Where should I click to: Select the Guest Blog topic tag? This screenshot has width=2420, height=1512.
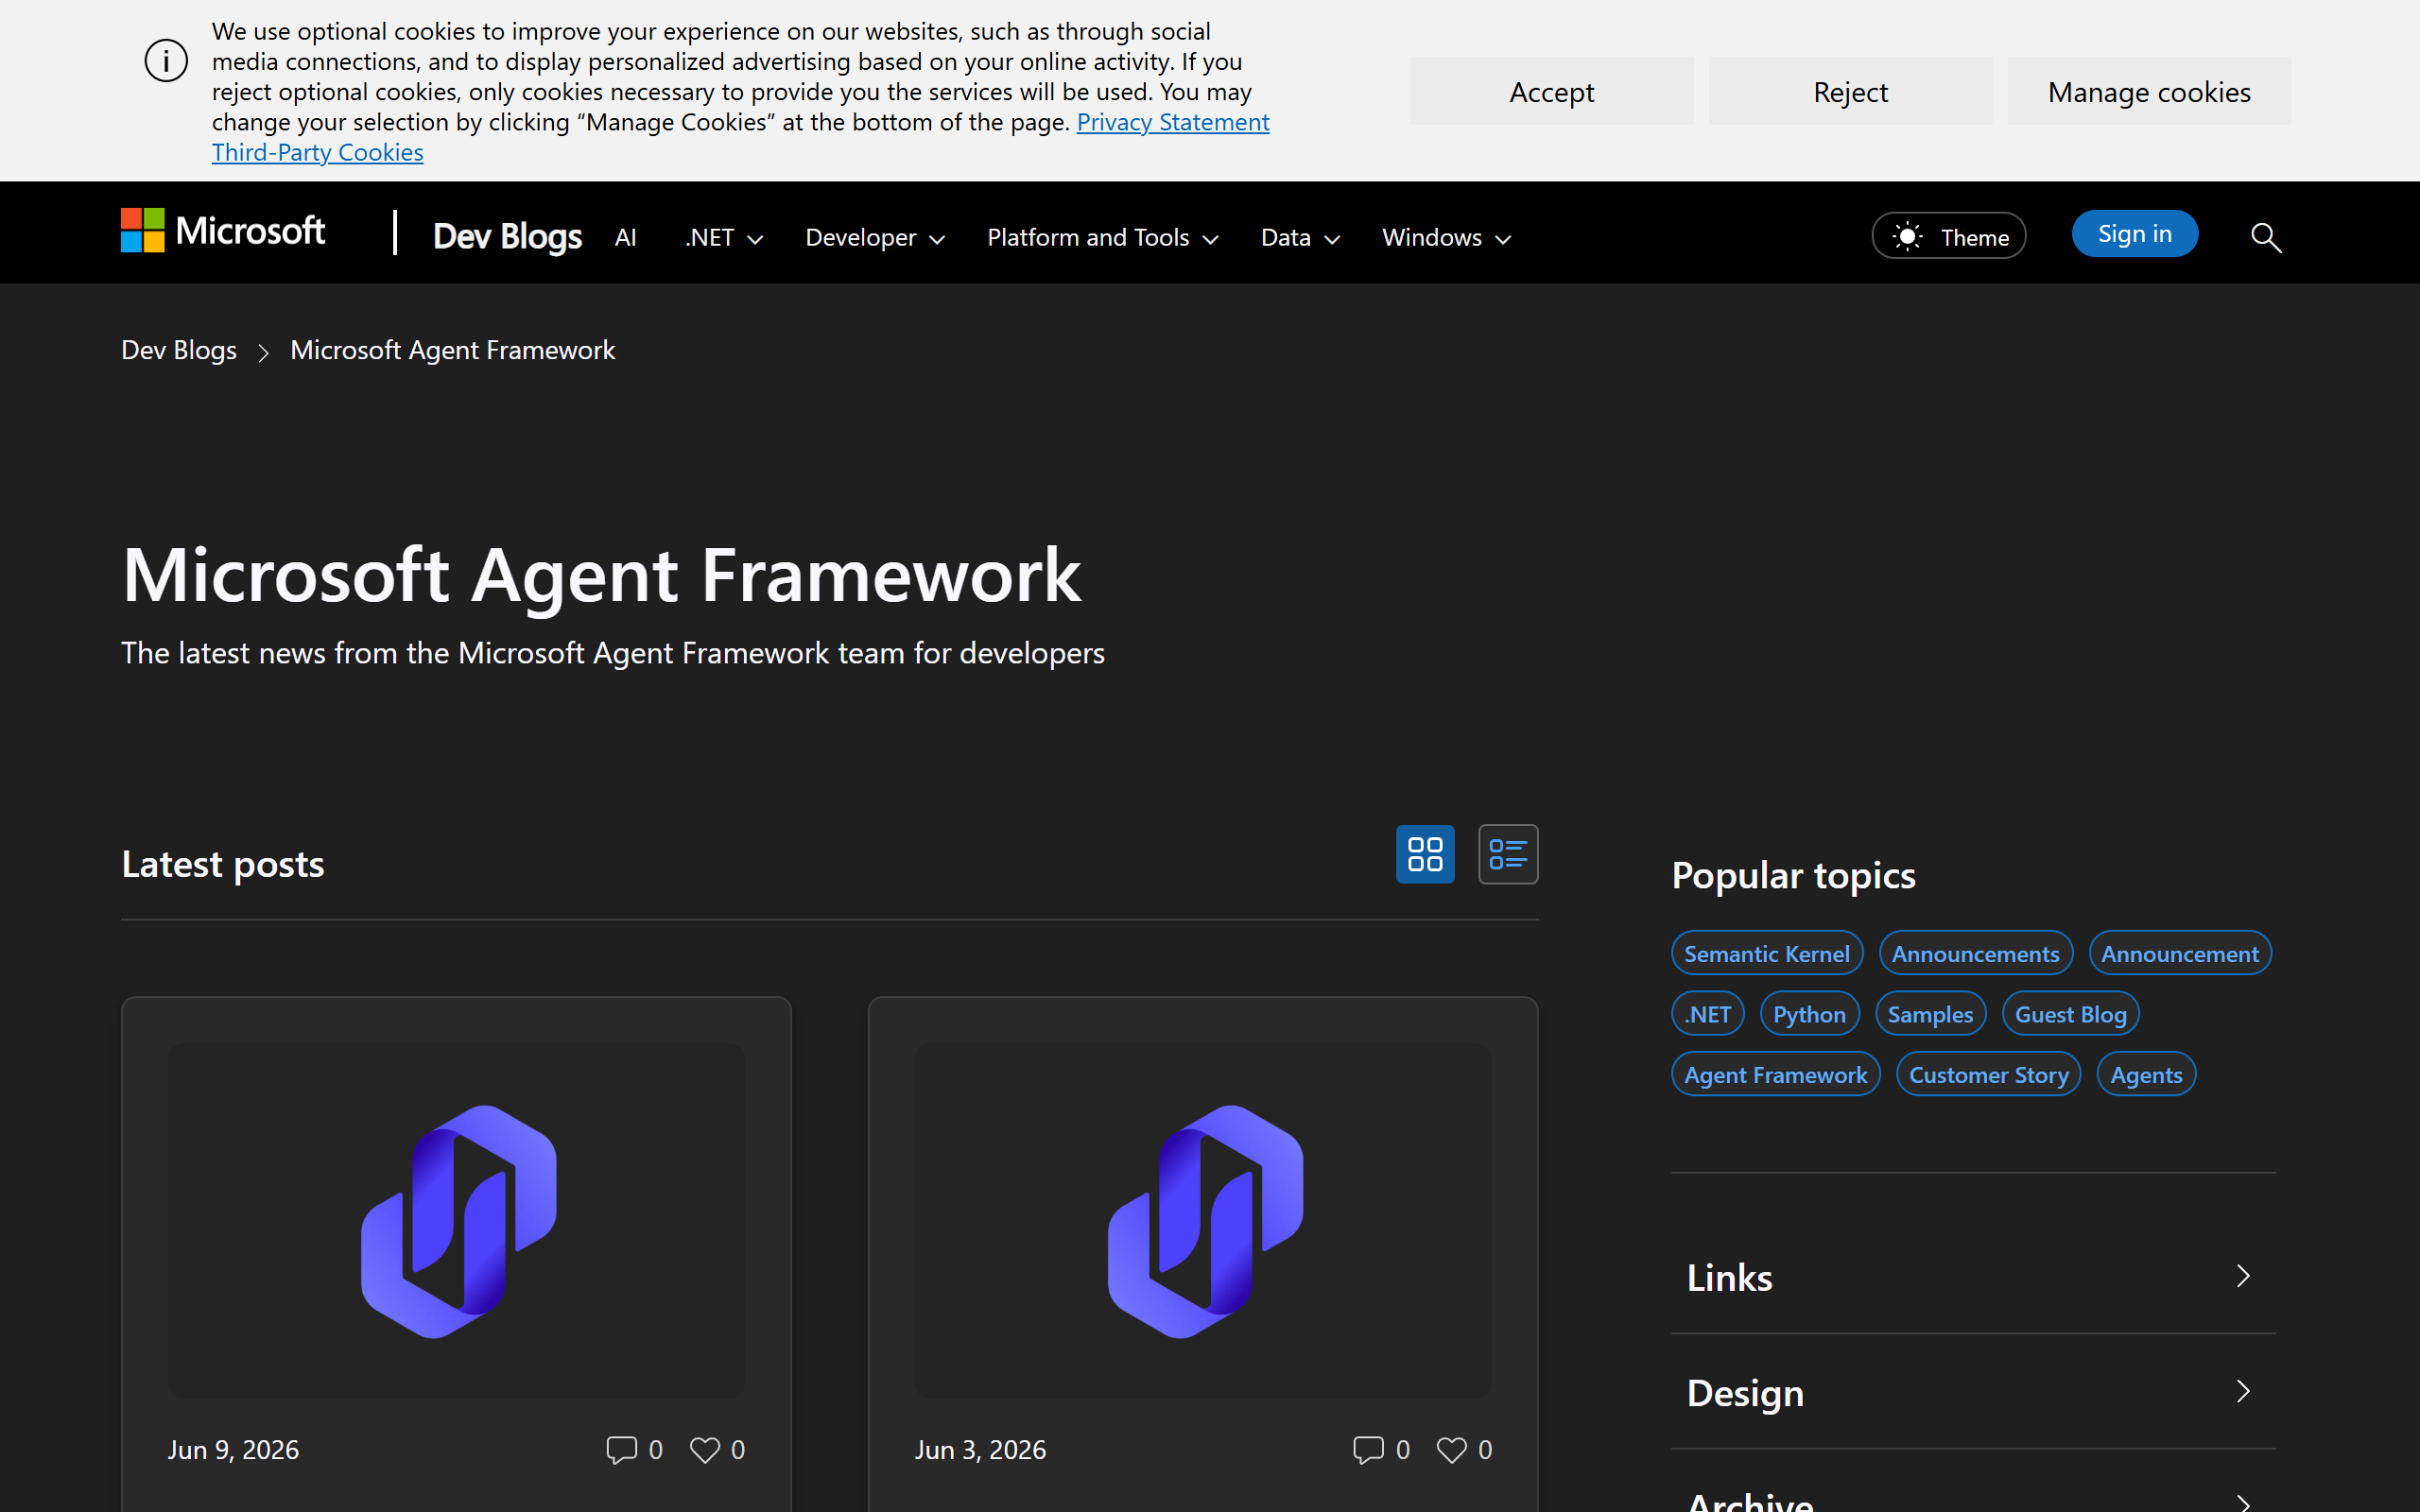coord(2070,1014)
